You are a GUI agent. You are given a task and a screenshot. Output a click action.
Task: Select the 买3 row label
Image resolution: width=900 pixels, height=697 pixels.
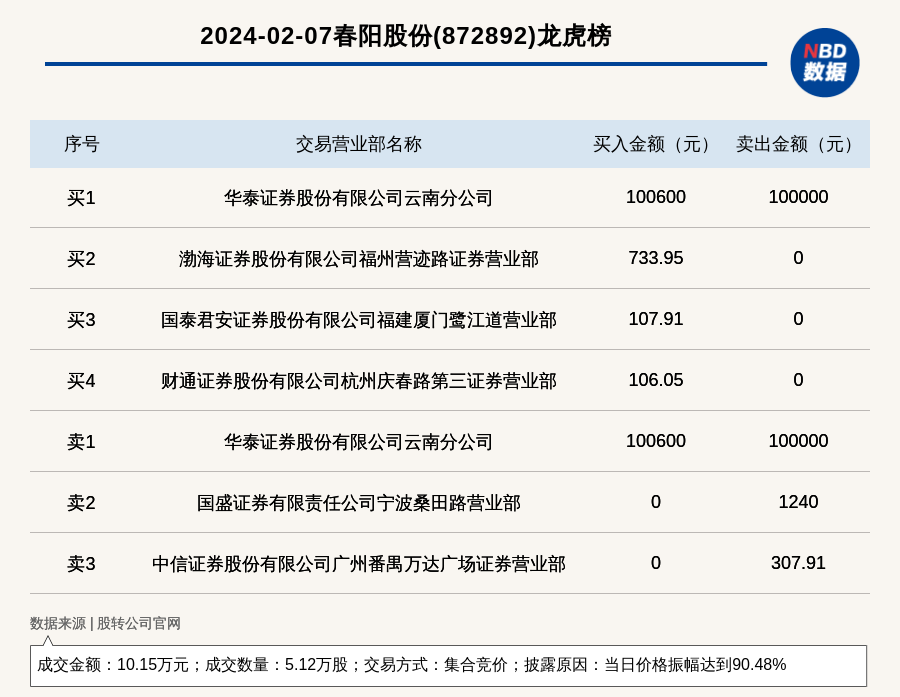click(x=81, y=320)
